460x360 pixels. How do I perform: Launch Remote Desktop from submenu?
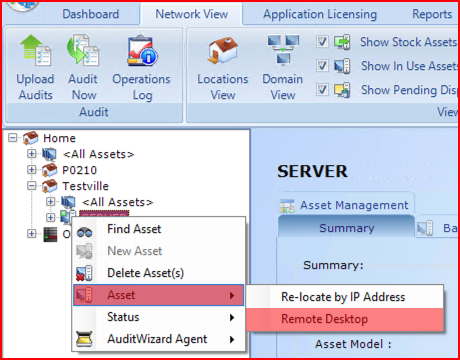345,319
